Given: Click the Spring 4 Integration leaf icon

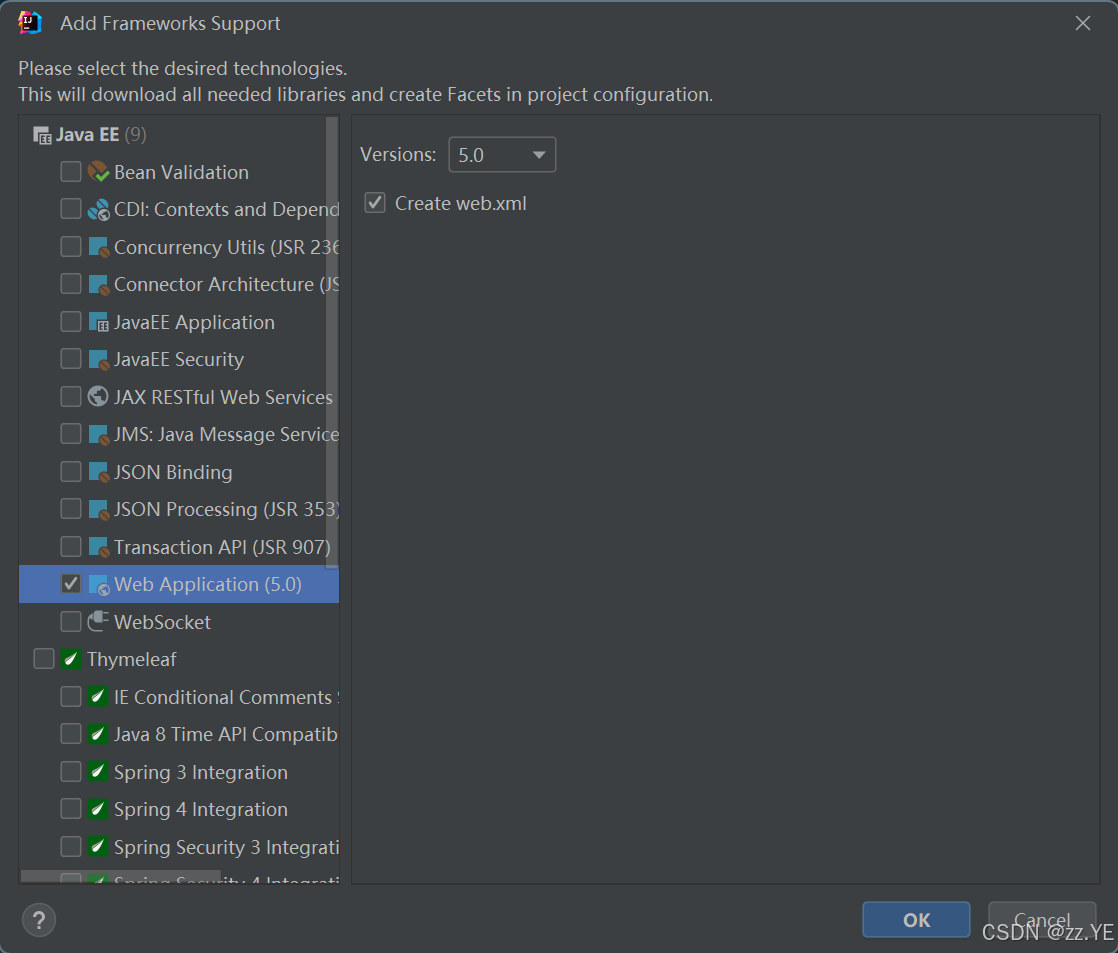Looking at the screenshot, I should pos(98,809).
